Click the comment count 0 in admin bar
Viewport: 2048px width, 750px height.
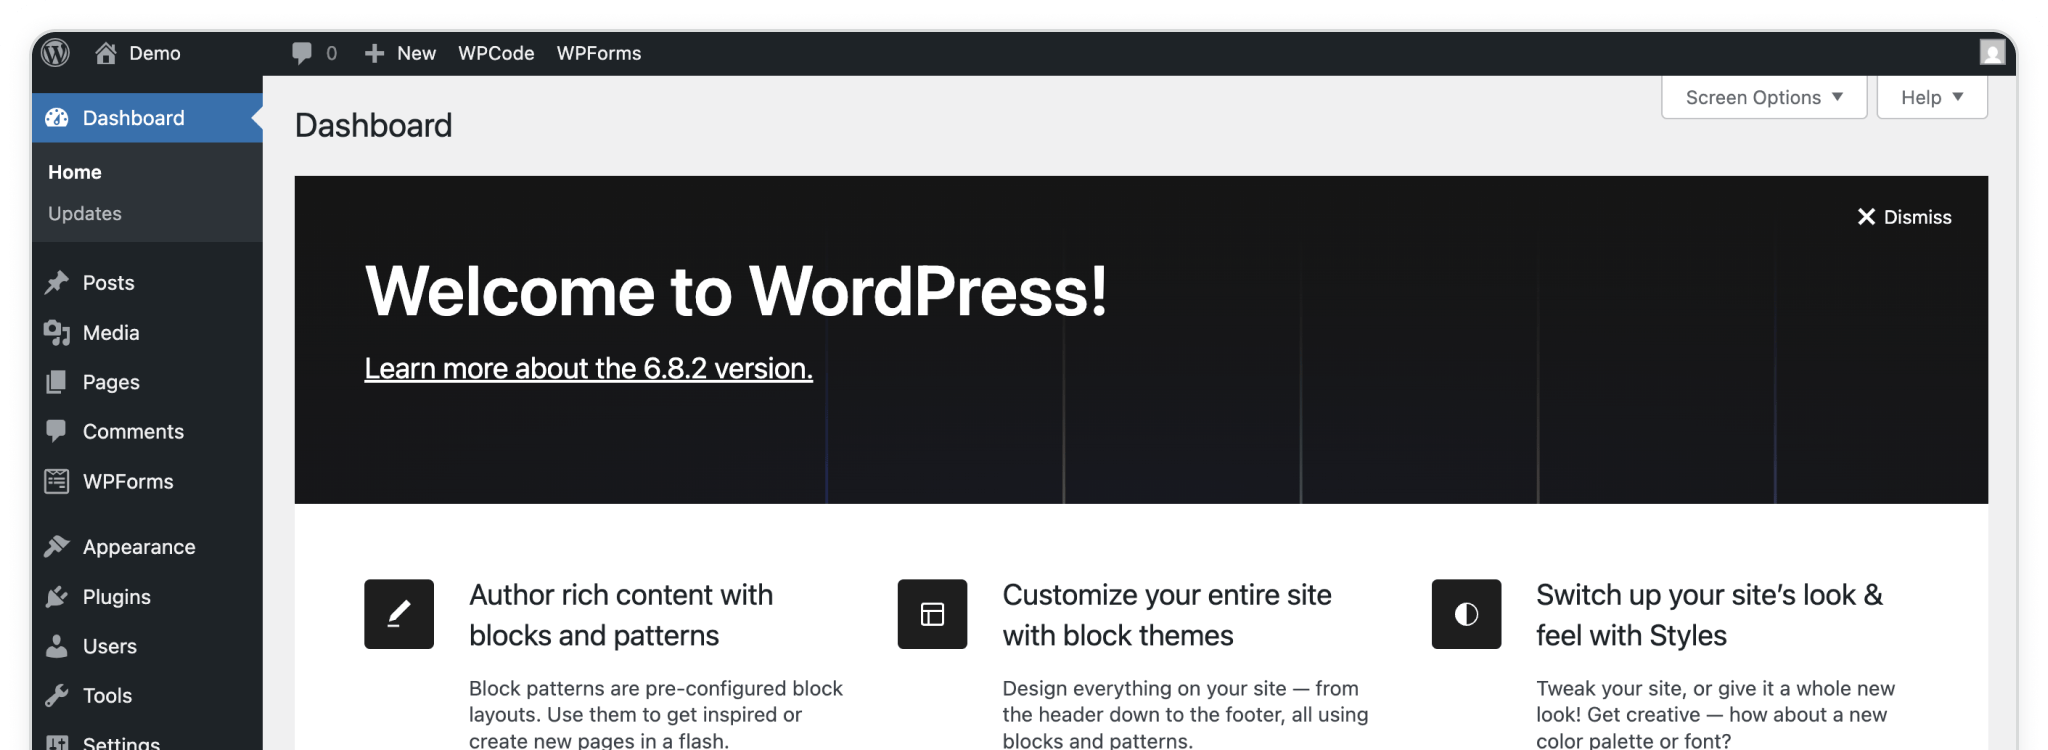point(332,53)
